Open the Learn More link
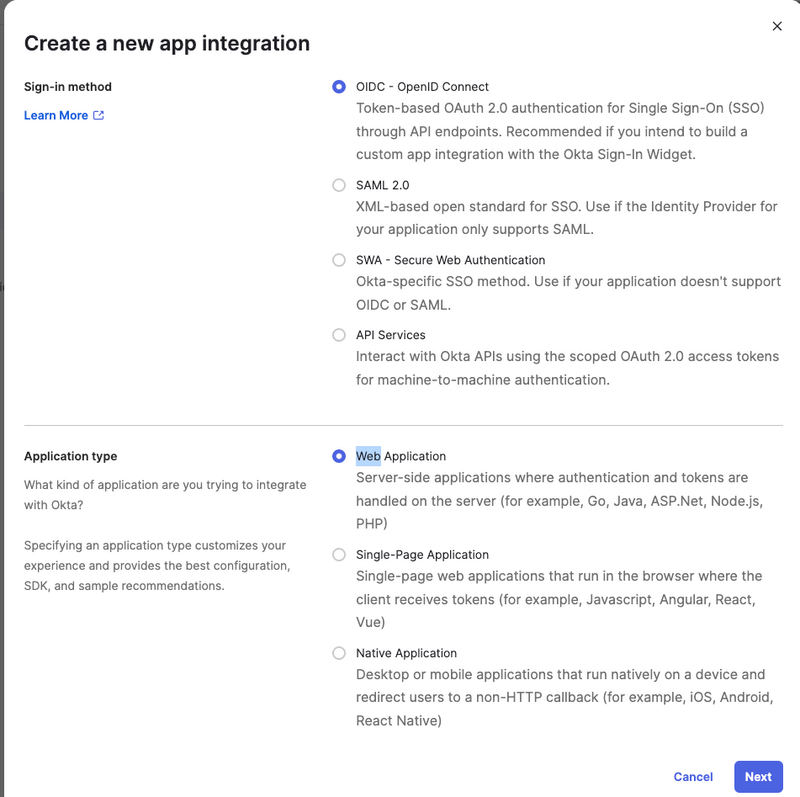Viewport: 800px width, 797px height. tap(56, 115)
